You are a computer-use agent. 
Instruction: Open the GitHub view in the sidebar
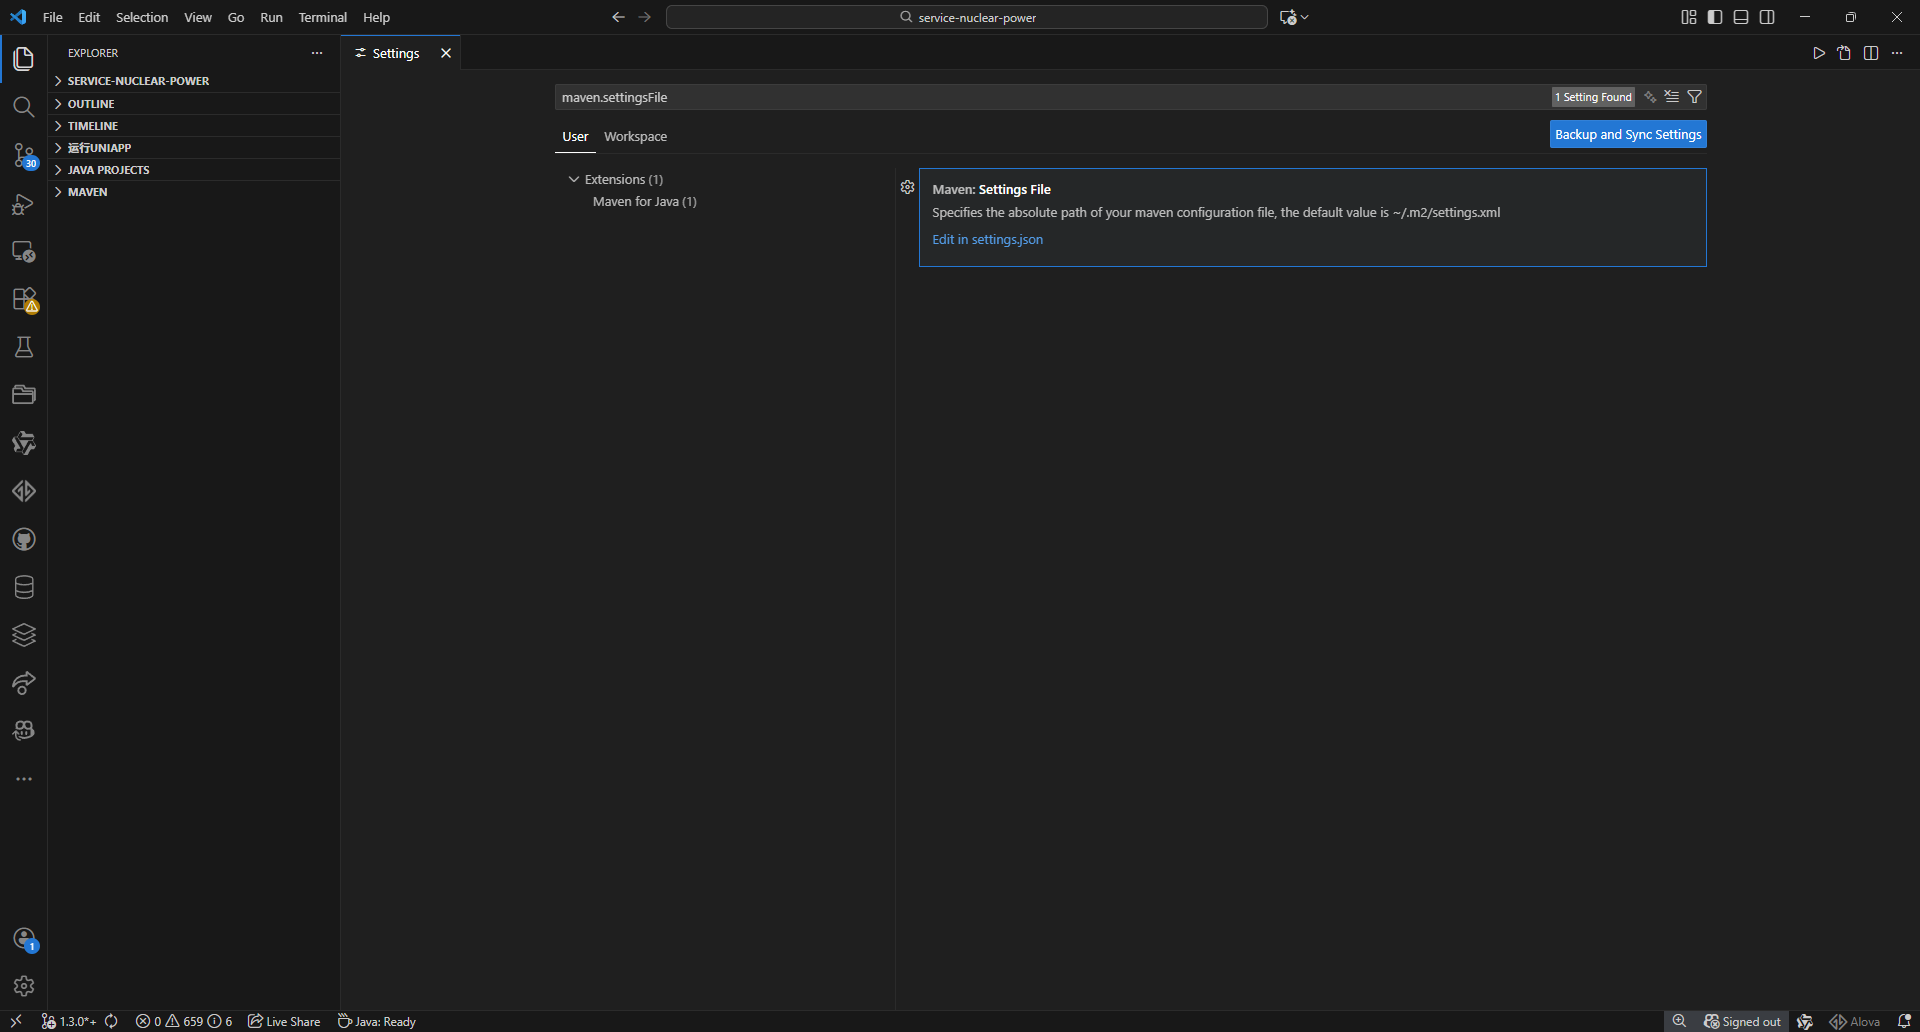click(x=24, y=539)
